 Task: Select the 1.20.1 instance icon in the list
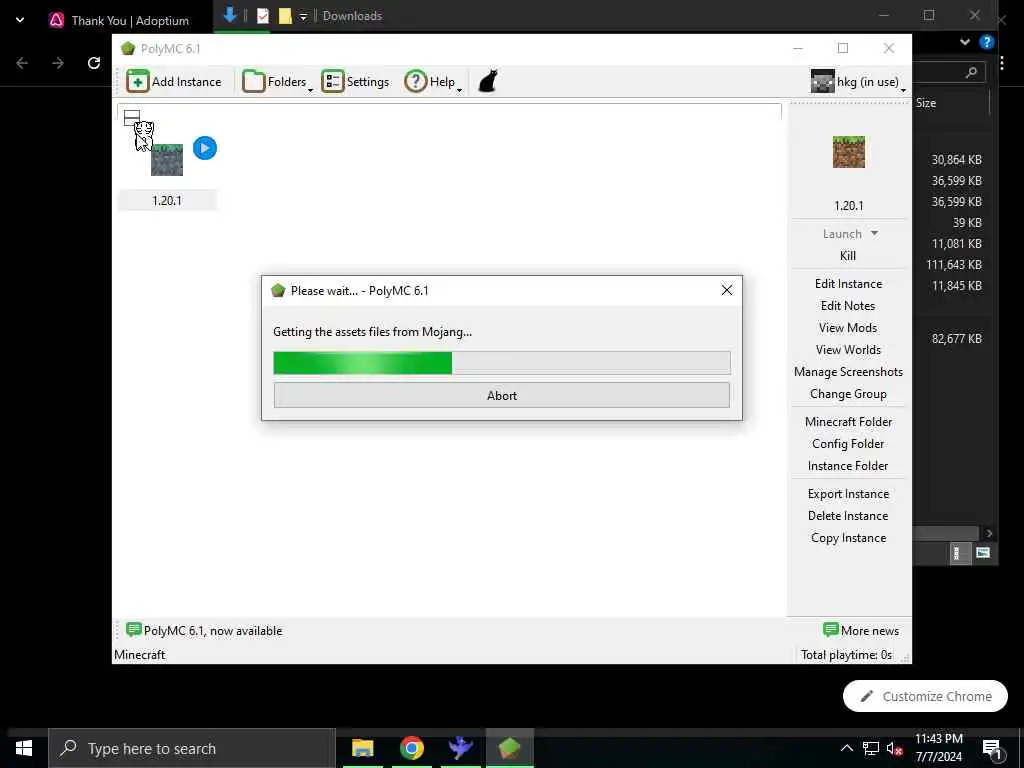(x=167, y=160)
